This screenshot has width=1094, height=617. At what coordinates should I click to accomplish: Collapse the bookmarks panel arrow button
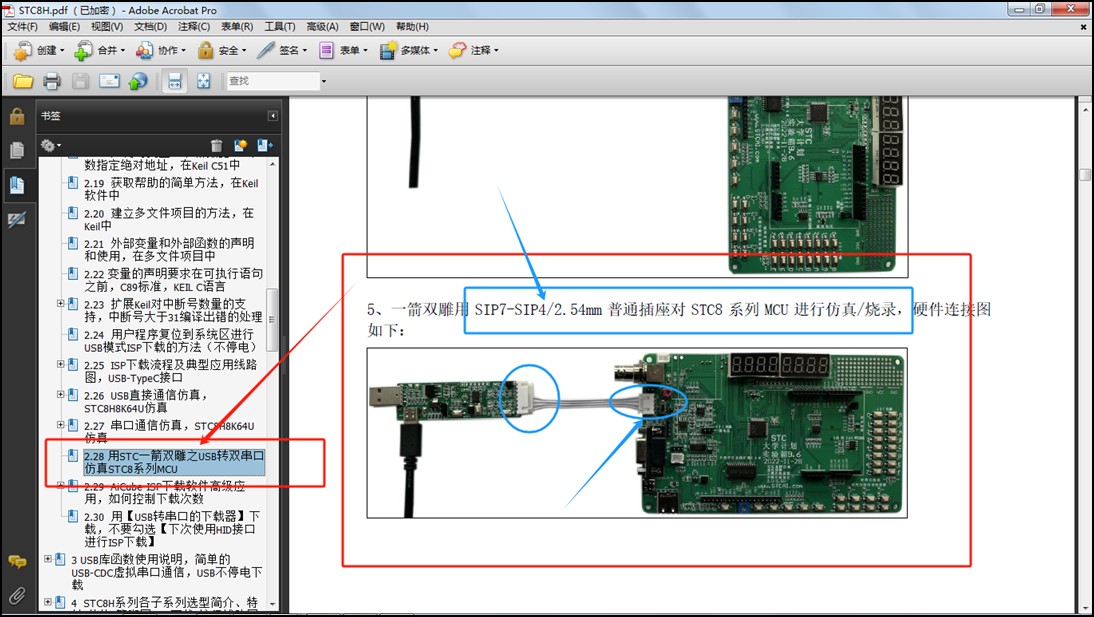[273, 116]
